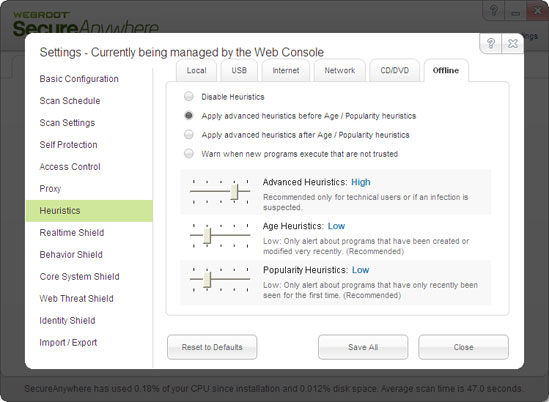Open Realtime Shield settings
This screenshot has height=402, width=549.
[x=72, y=233]
